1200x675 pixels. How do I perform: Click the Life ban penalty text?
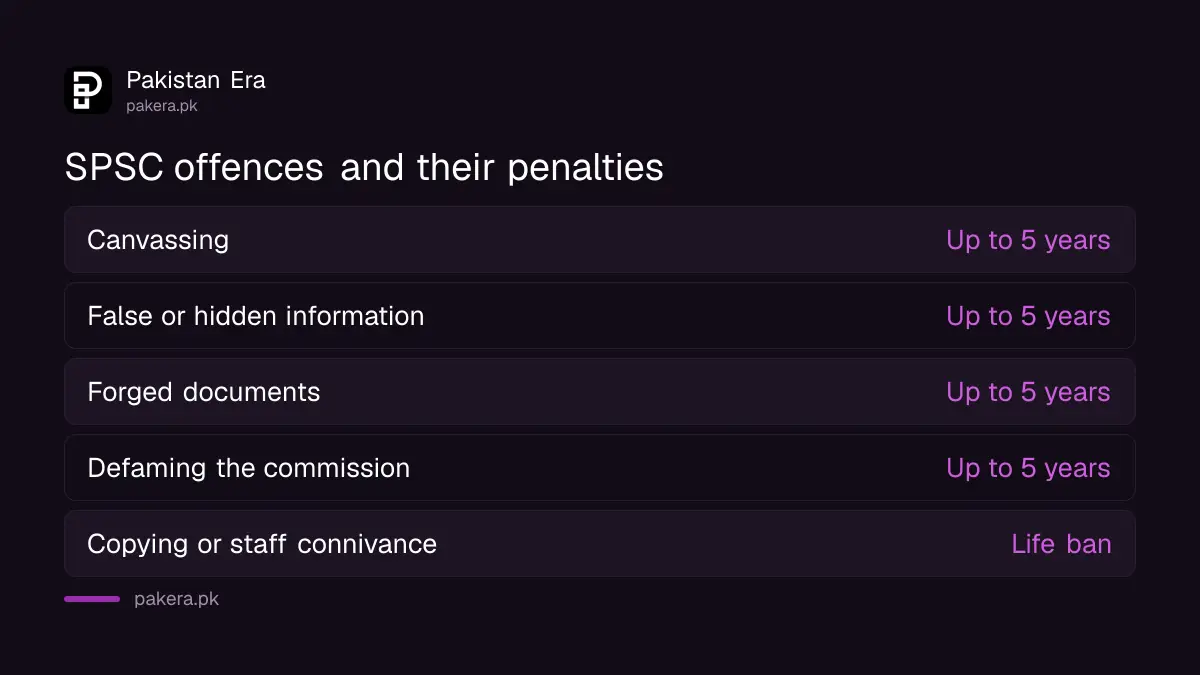point(1061,544)
